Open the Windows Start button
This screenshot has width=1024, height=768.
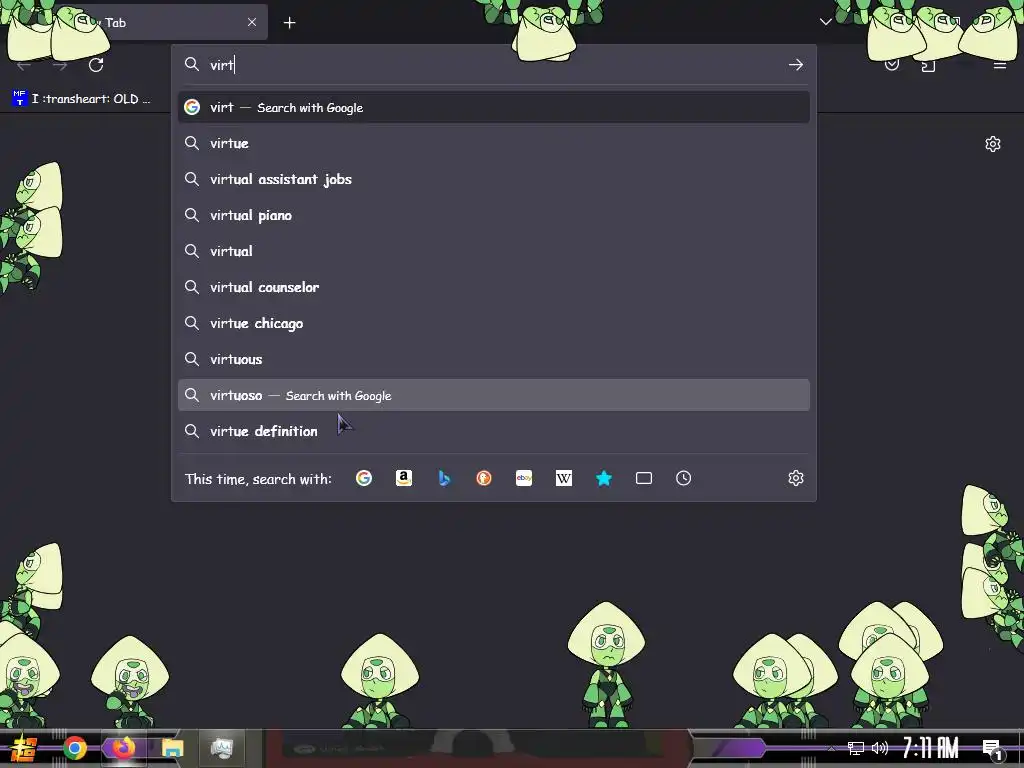coord(24,748)
